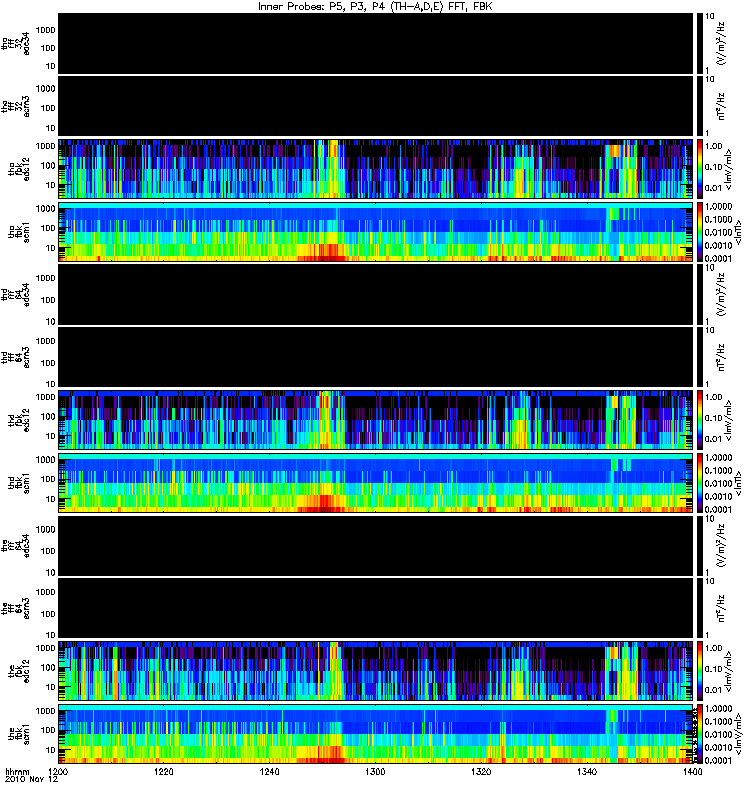
Task: Click the the fbk edc12 spectrogram panel
Action: click(x=376, y=671)
